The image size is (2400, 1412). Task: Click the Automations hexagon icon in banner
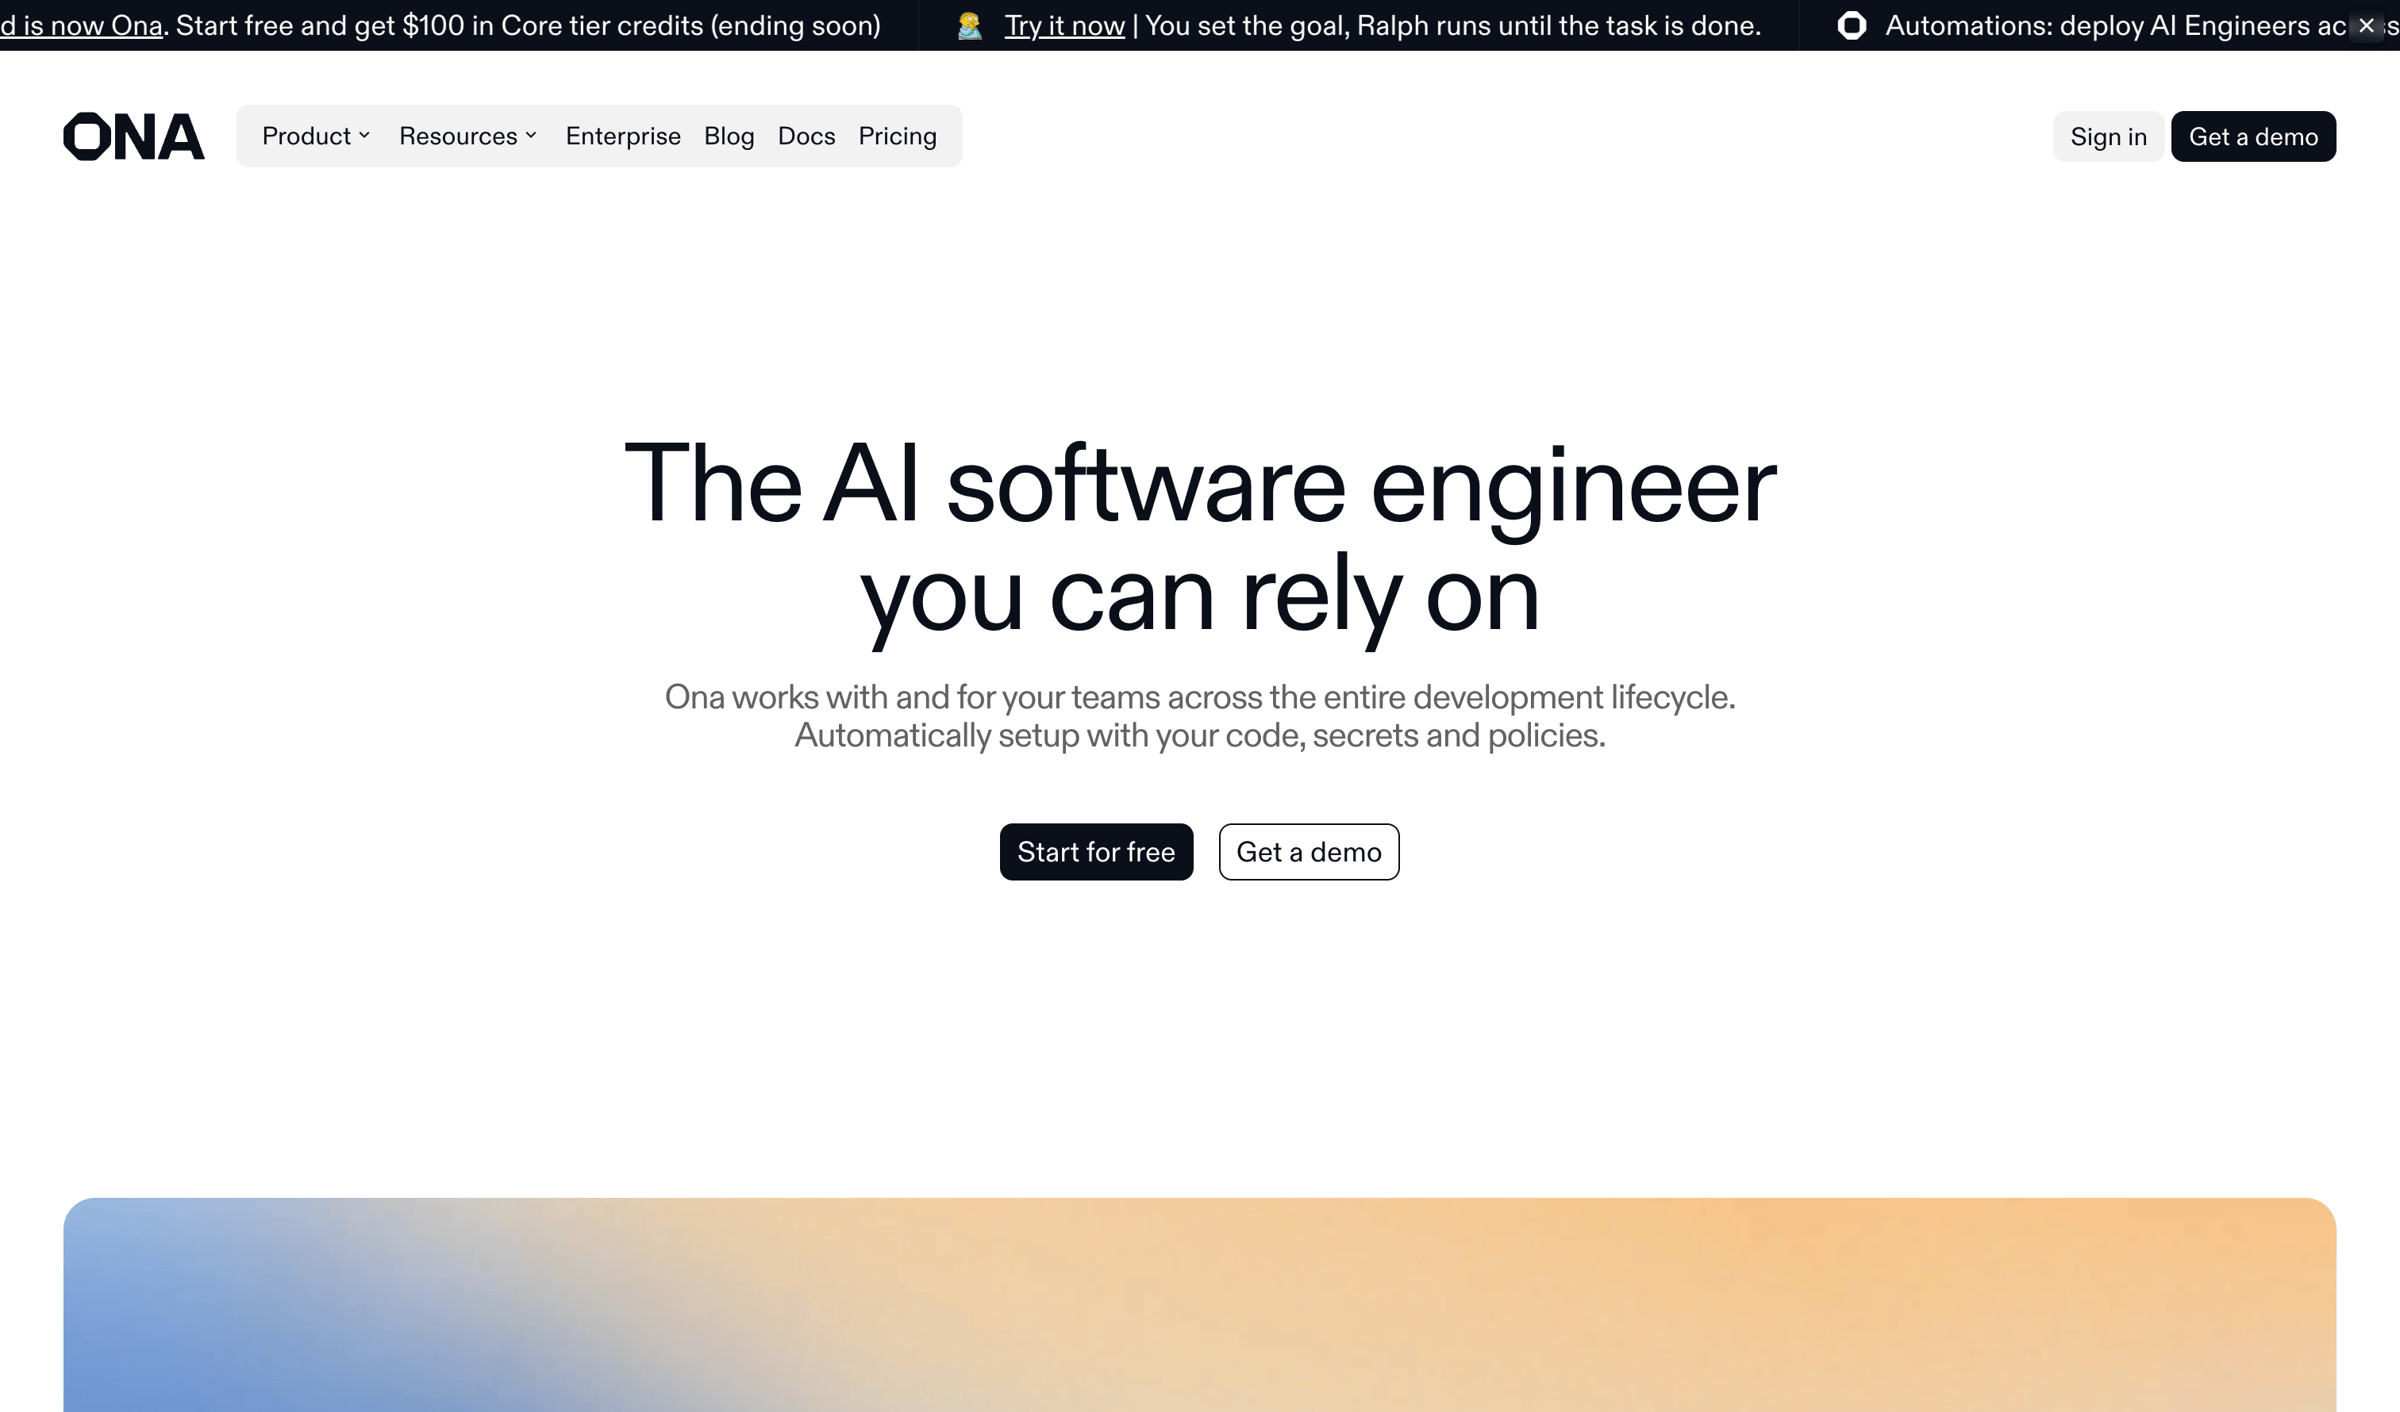[x=1851, y=25]
